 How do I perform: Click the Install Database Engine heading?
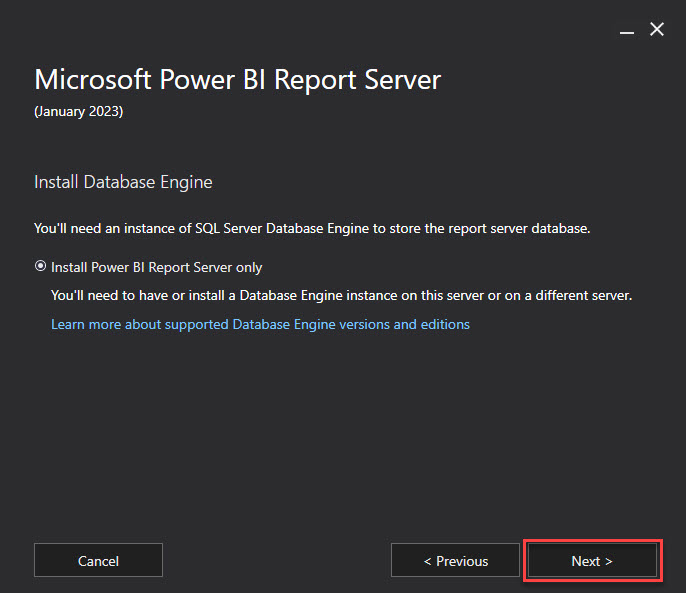click(x=123, y=182)
